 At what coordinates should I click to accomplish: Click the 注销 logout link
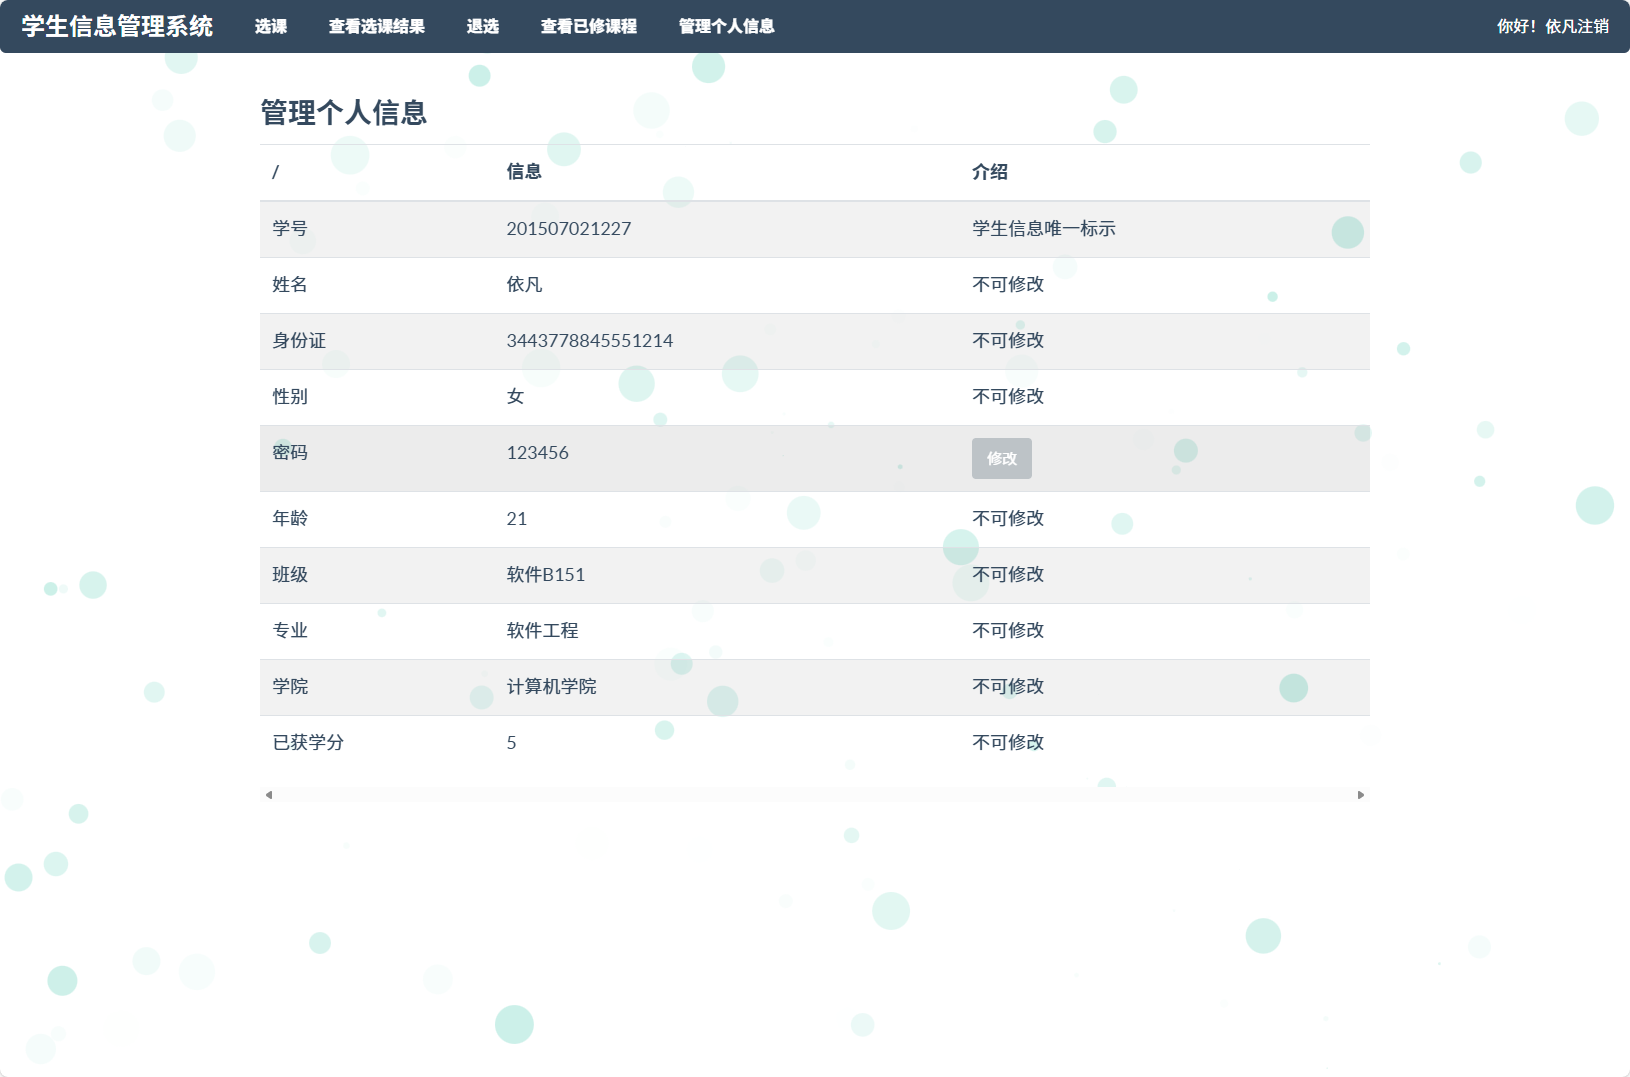click(1594, 27)
